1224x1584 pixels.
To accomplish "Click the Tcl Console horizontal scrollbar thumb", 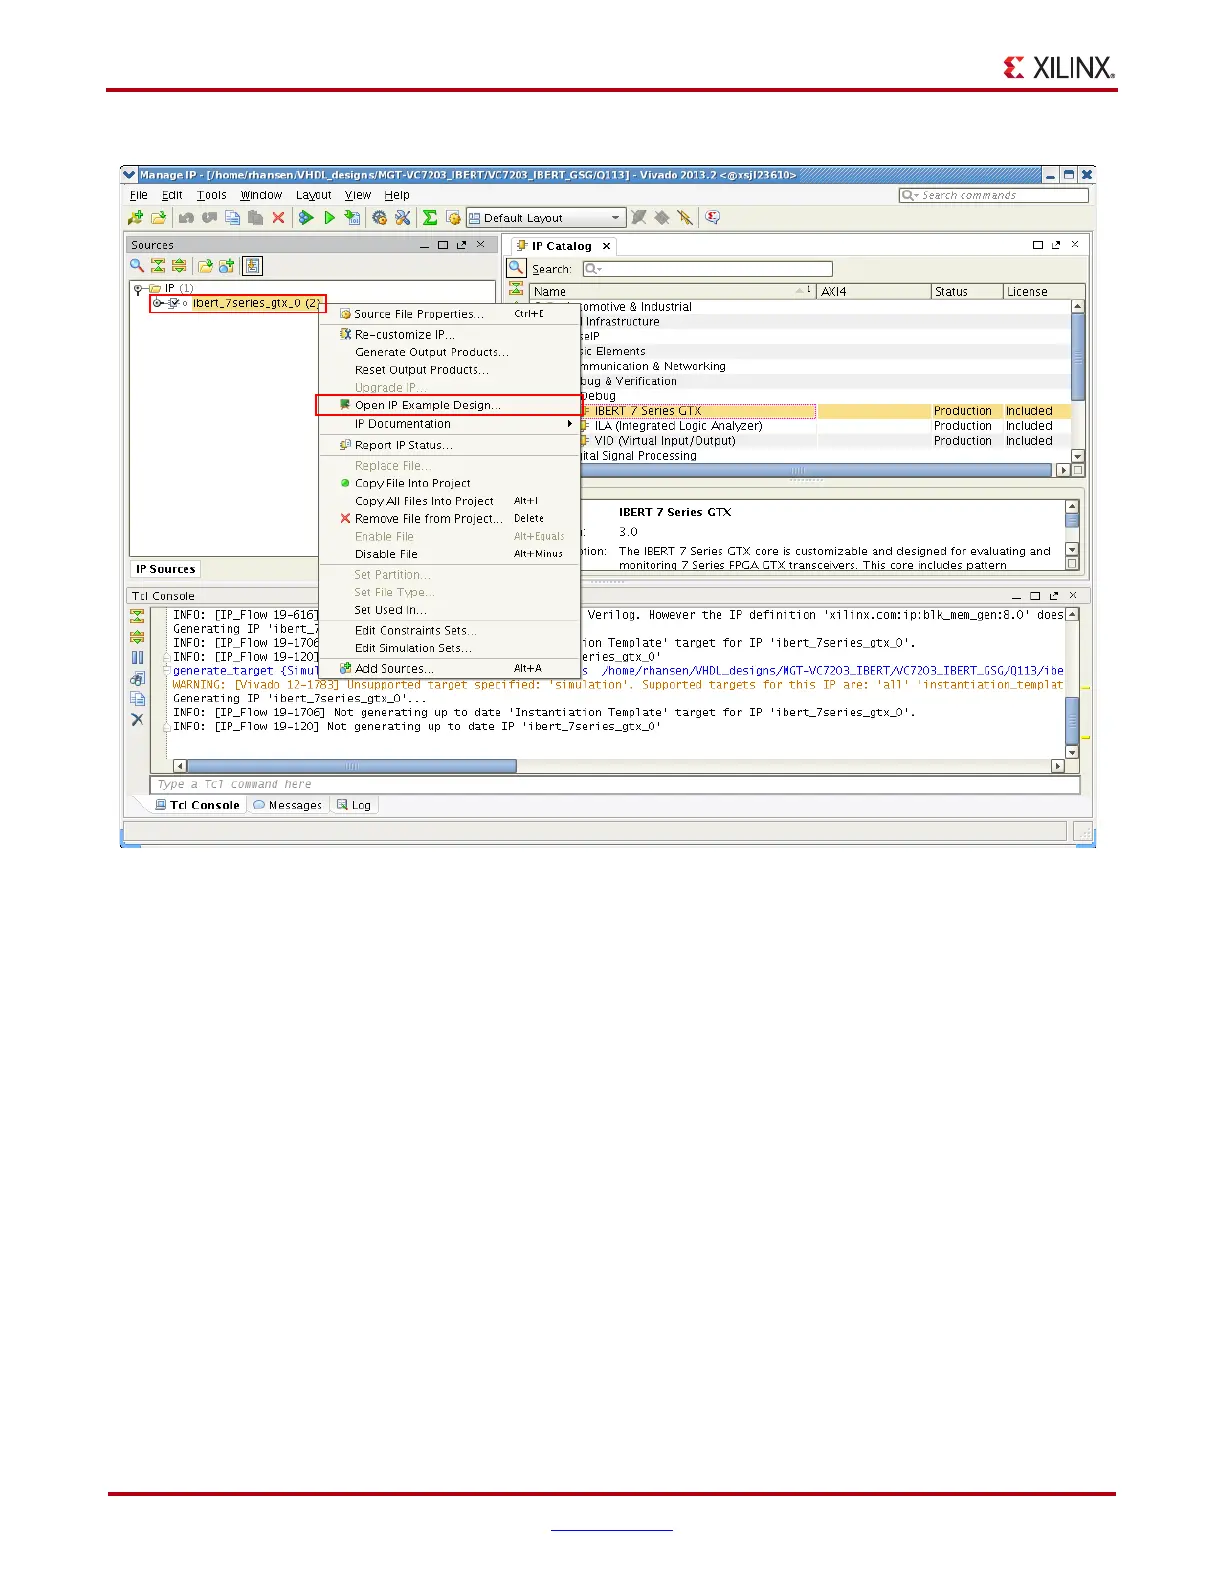I will [x=351, y=766].
